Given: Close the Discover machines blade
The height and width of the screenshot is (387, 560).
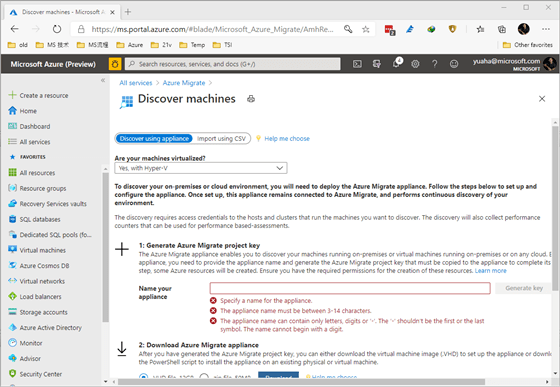Looking at the screenshot, I should 542,99.
